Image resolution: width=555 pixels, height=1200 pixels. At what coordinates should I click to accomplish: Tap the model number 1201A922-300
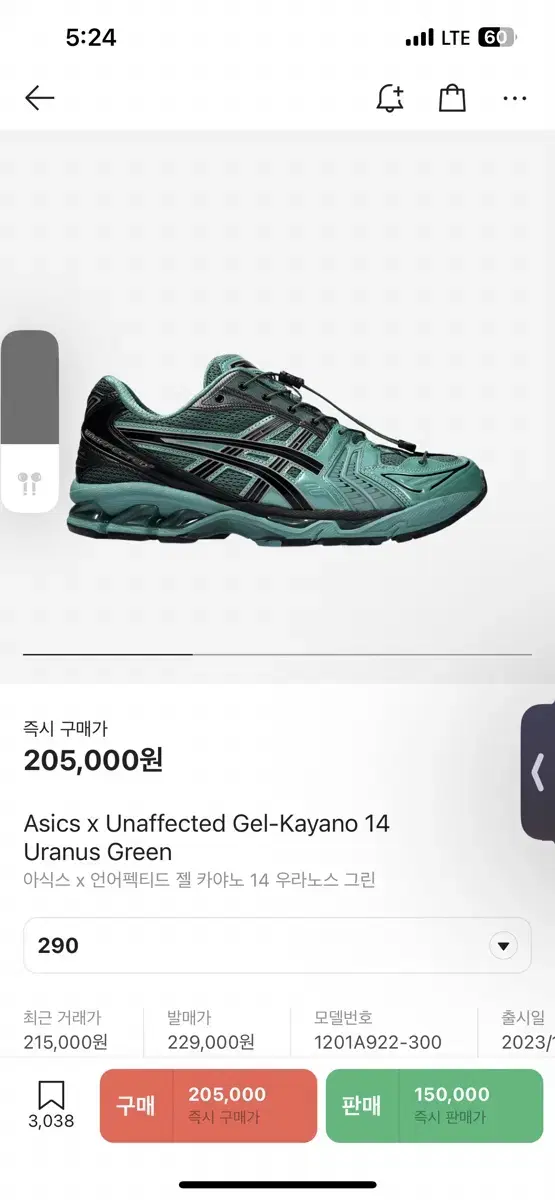378,1042
